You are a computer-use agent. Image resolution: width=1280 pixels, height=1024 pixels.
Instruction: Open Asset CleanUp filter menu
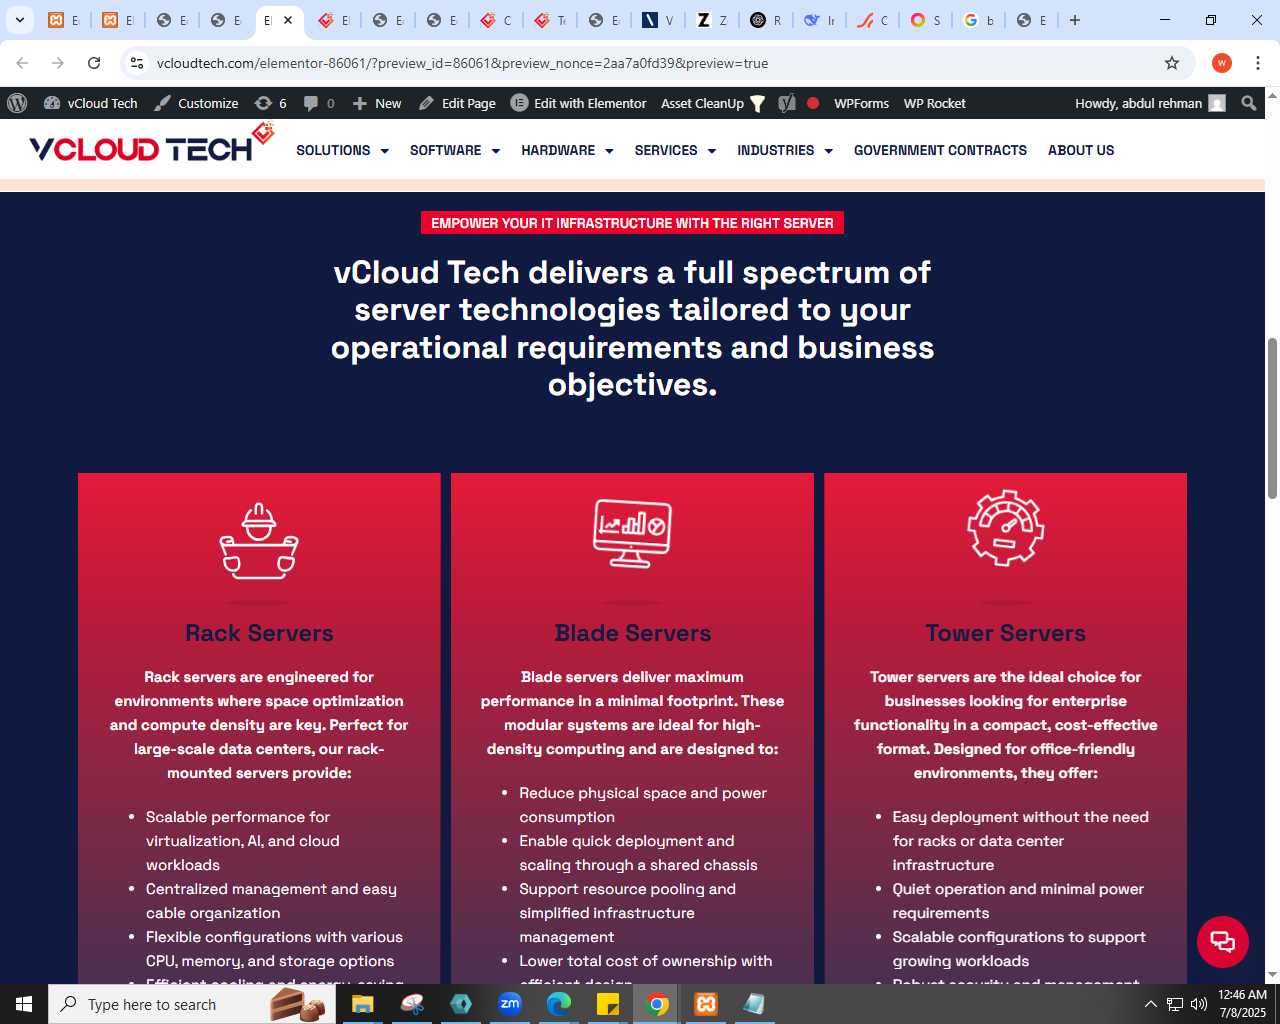pyautogui.click(x=713, y=103)
